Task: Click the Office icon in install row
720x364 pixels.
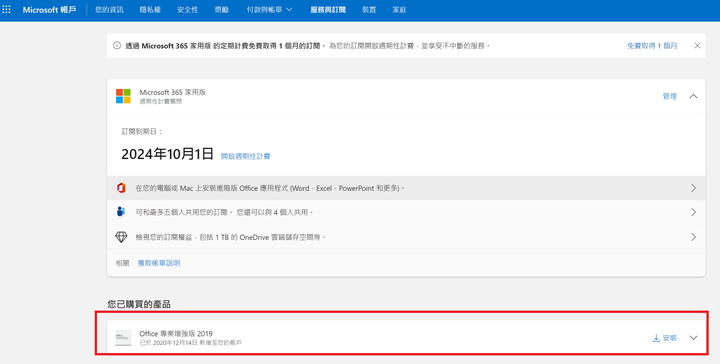Action: pos(121,188)
